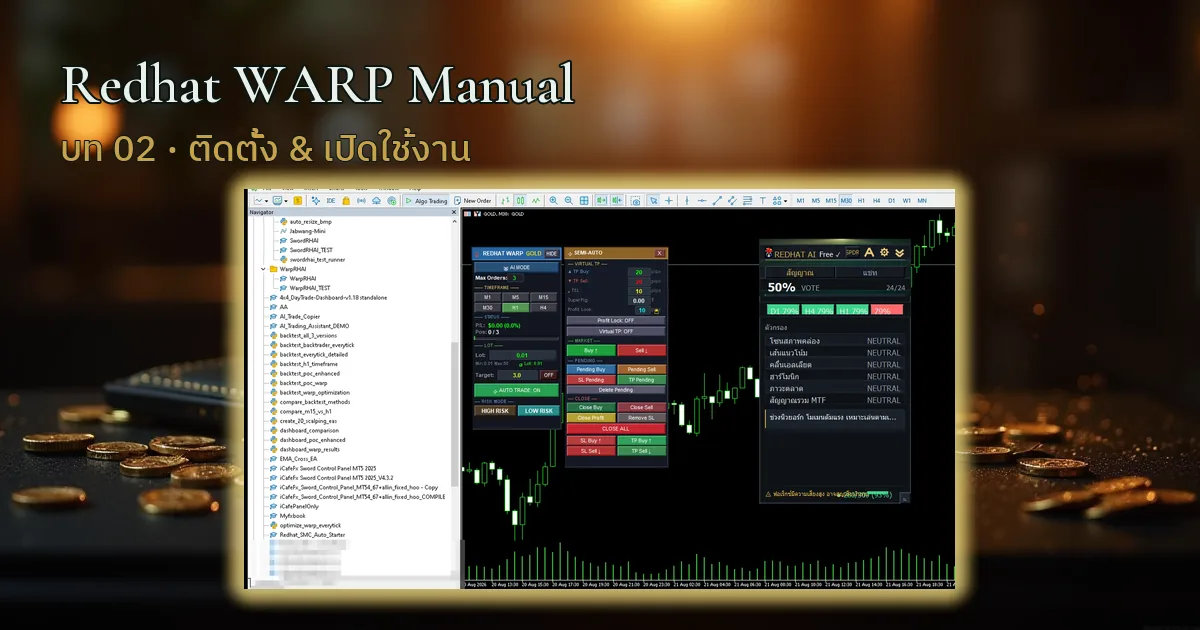Image resolution: width=1200 pixels, height=630 pixels.
Task: Click the red Sell market button
Action: [642, 350]
